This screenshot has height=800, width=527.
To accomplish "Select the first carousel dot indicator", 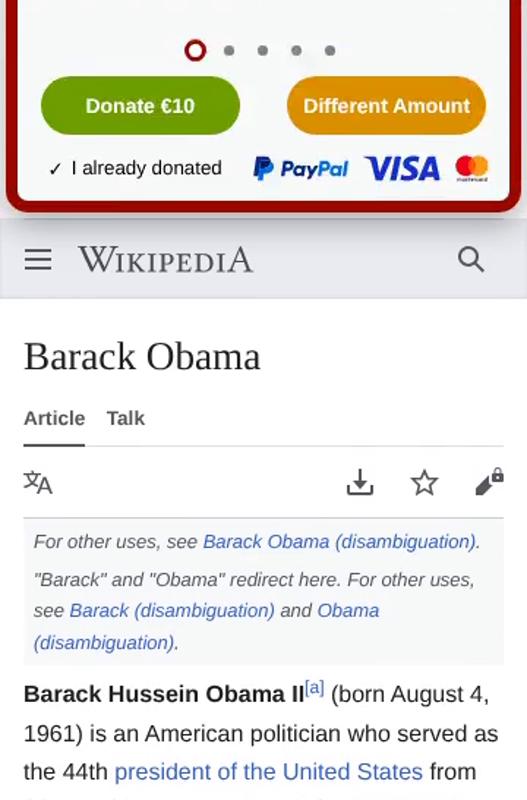I will pos(195,51).
